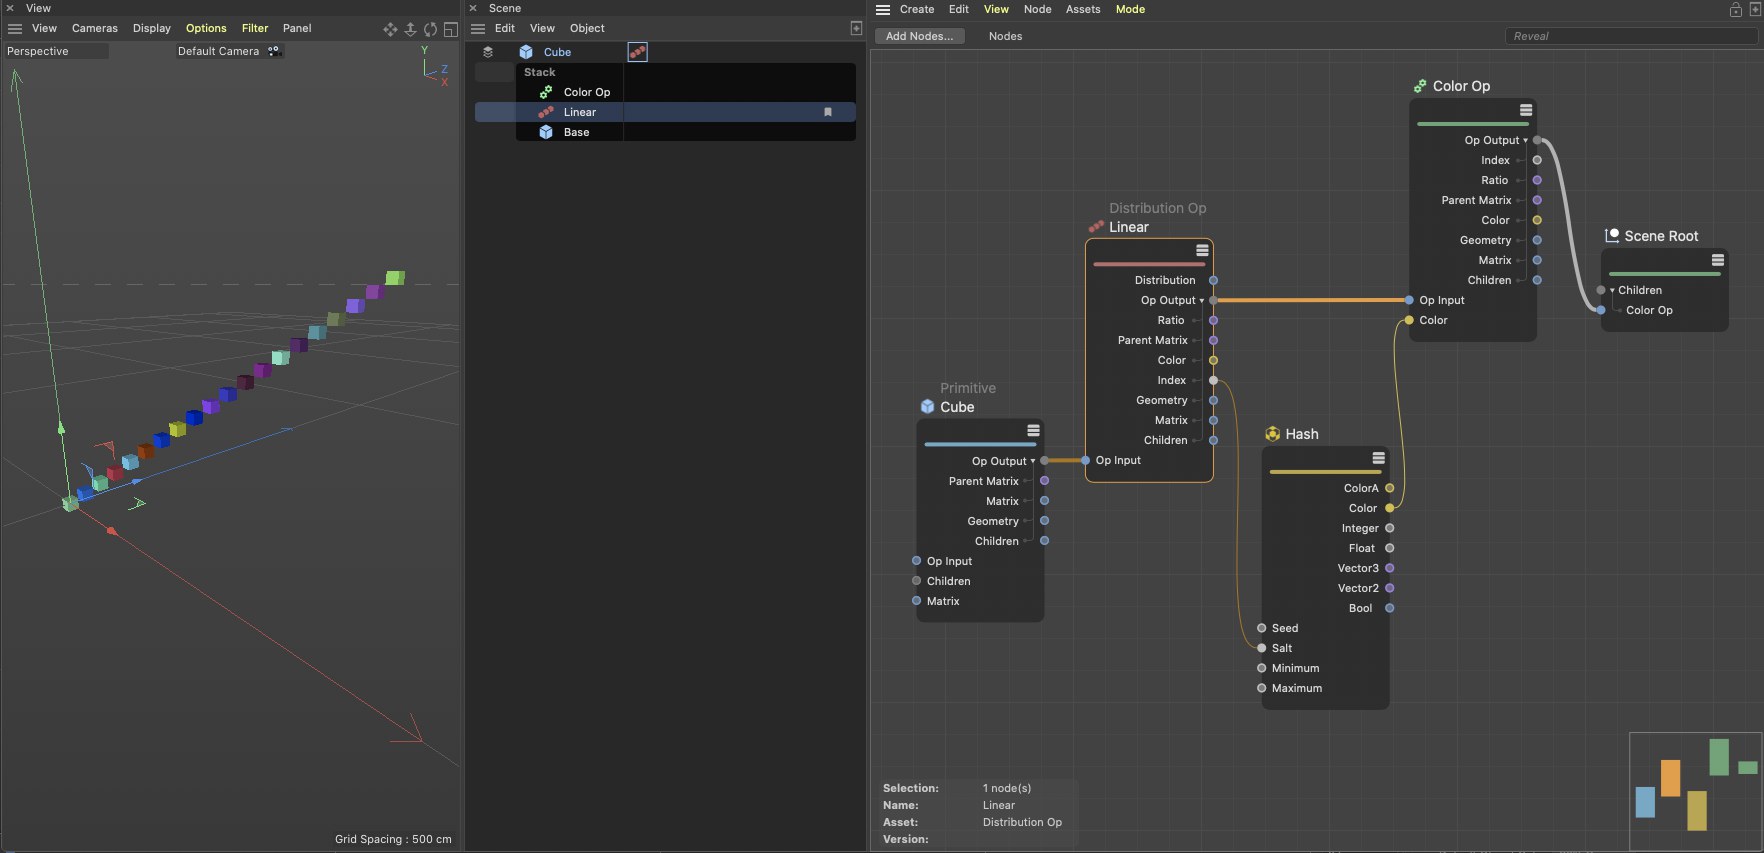Toggle the bookmark flag on Linear row
1764x853 pixels.
(x=827, y=112)
